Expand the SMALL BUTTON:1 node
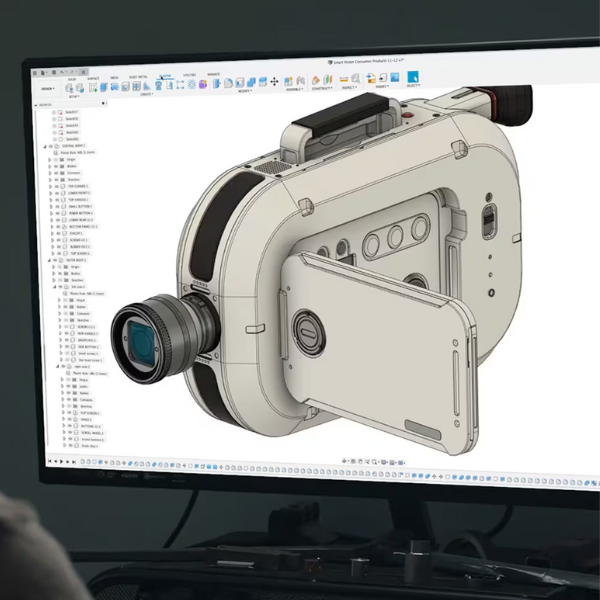 [x=51, y=207]
